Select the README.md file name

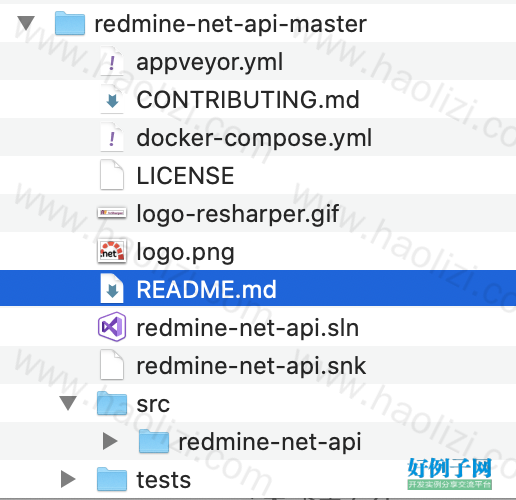(207, 289)
